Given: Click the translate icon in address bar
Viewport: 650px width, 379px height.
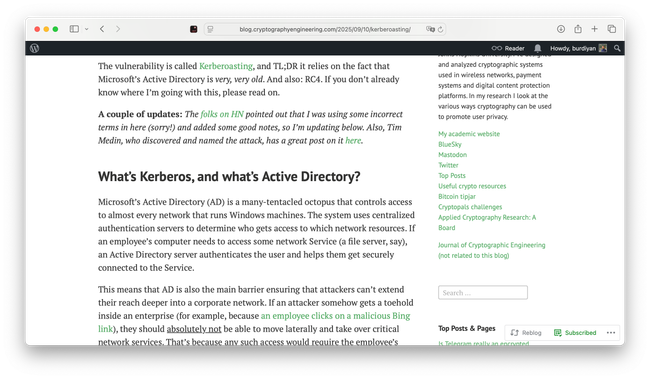Looking at the screenshot, I should tap(430, 29).
